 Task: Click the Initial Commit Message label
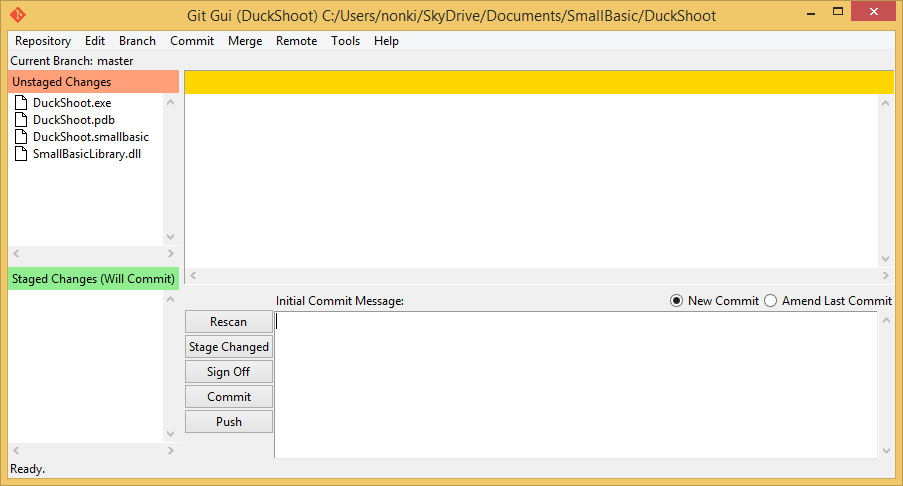click(x=340, y=301)
